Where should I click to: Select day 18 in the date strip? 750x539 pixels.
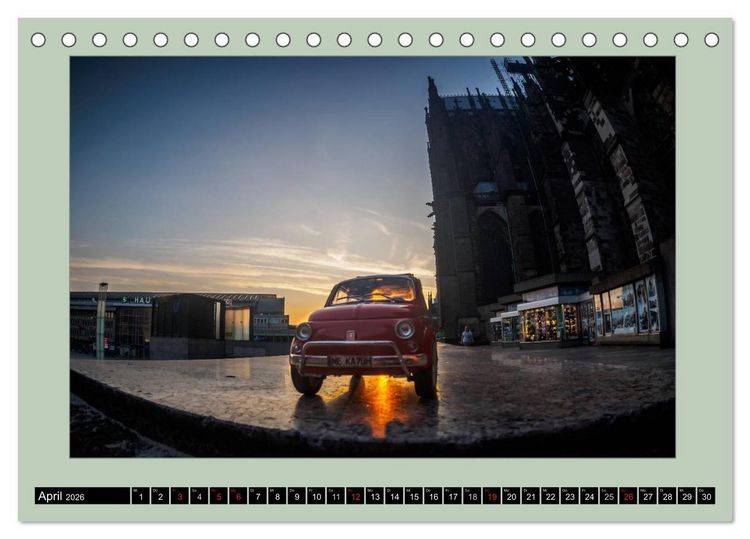coord(473,495)
